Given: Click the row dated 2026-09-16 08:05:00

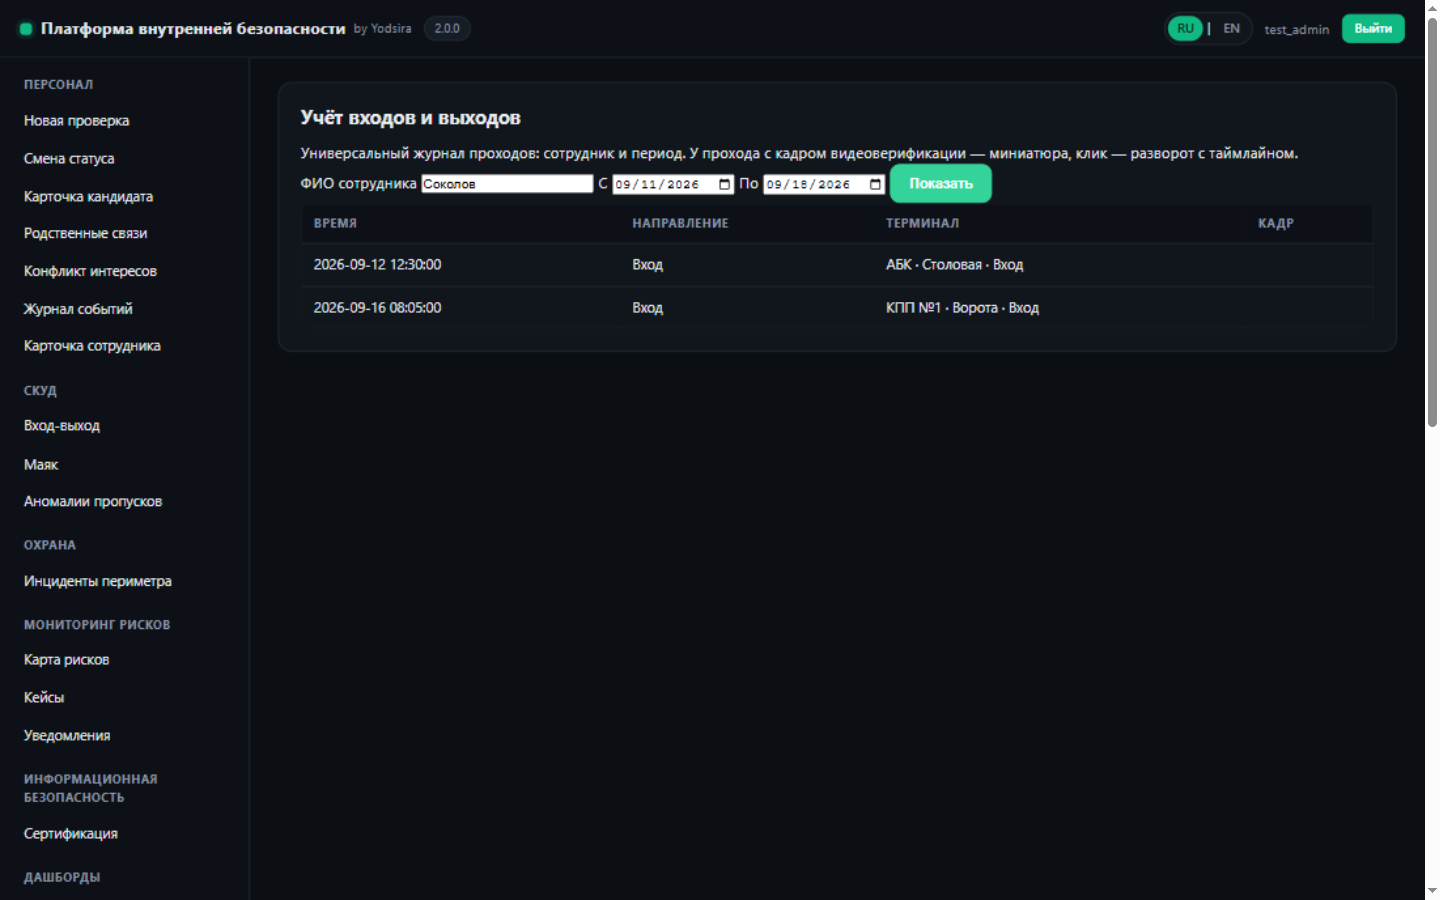Looking at the screenshot, I should click(x=837, y=308).
